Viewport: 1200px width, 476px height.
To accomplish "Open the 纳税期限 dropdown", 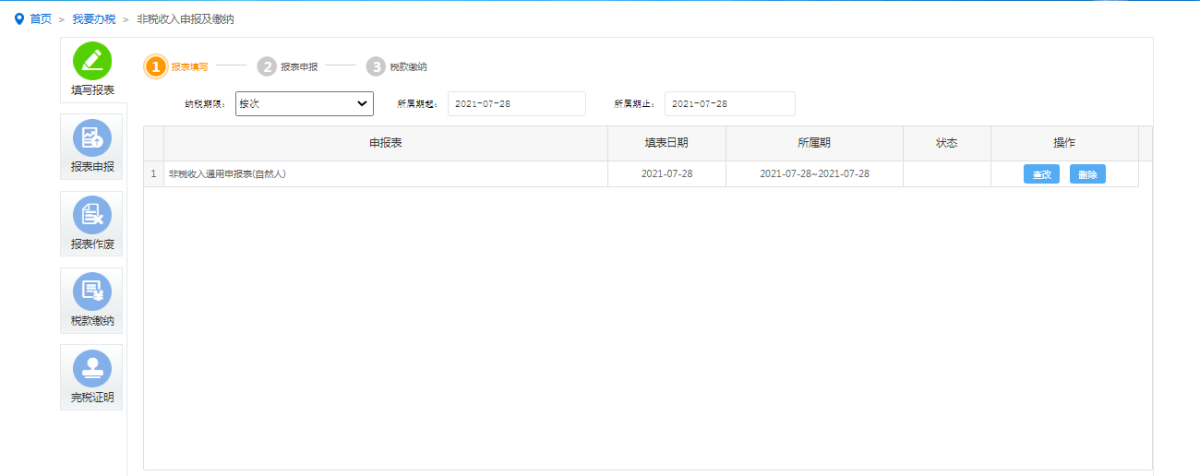I will click(x=304, y=104).
